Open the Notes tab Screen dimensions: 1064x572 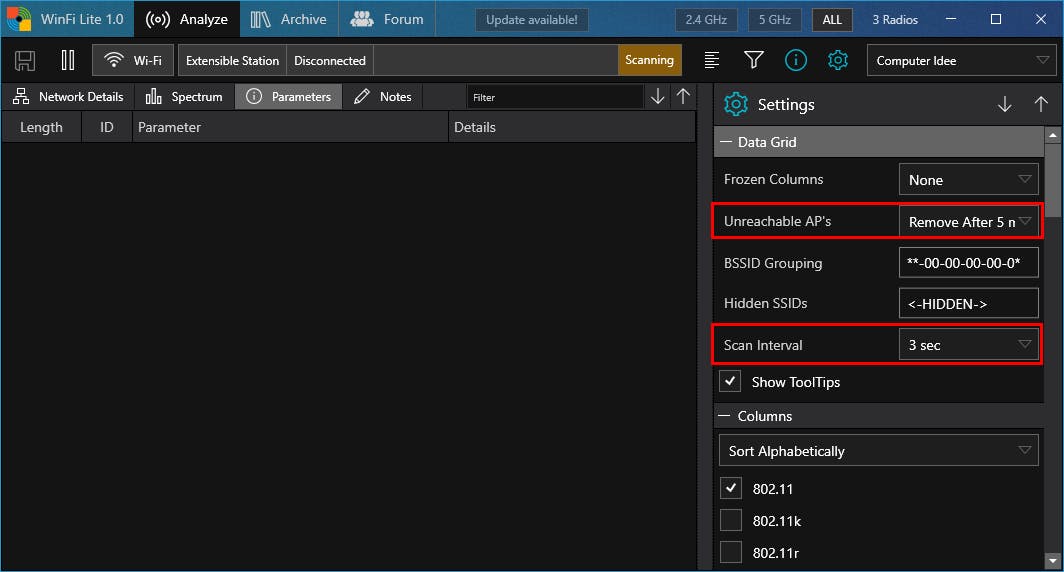coord(383,96)
